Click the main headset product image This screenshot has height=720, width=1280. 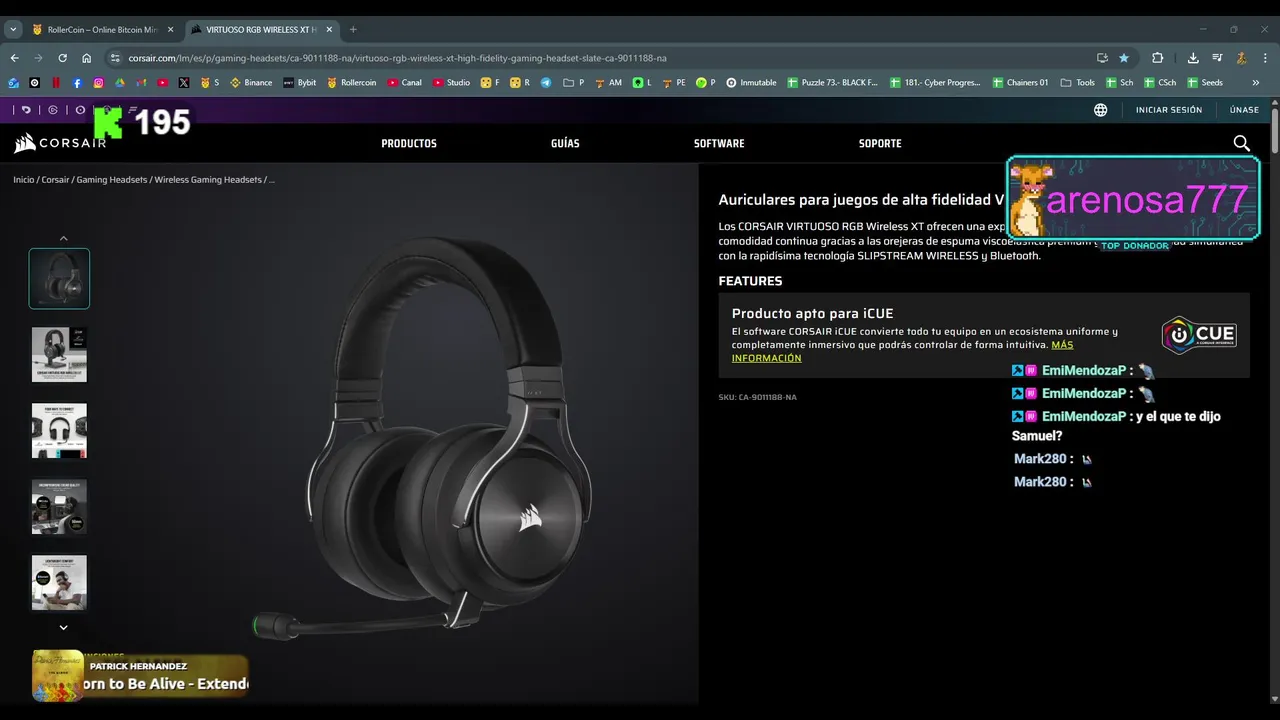point(424,437)
